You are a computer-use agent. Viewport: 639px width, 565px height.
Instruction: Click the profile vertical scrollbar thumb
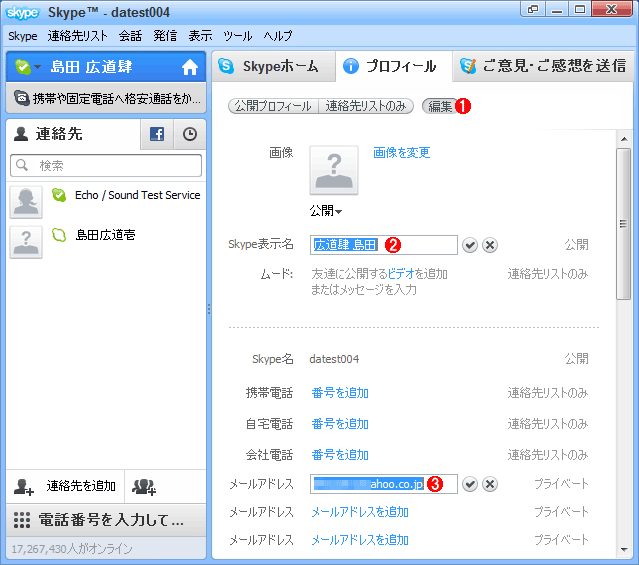pos(624,224)
